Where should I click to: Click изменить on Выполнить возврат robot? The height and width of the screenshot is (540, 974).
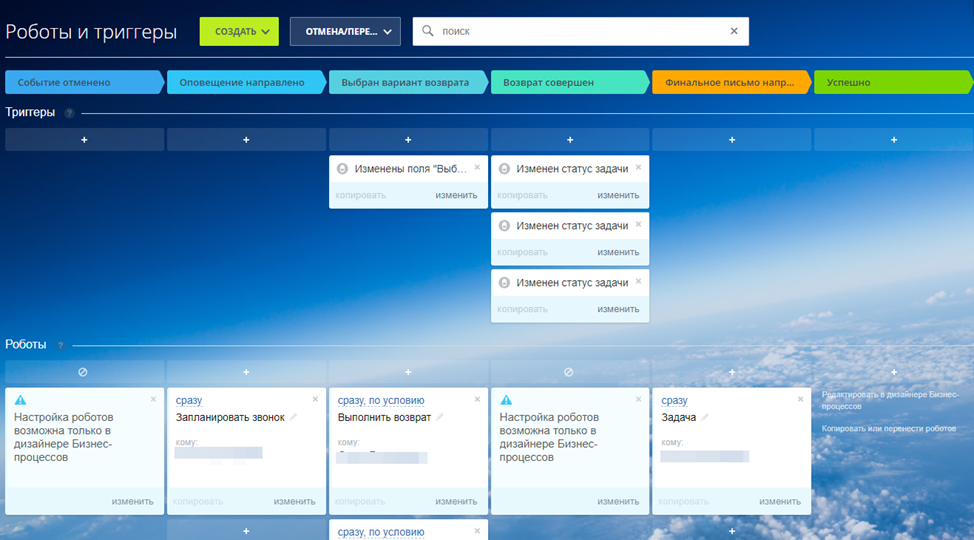point(456,501)
